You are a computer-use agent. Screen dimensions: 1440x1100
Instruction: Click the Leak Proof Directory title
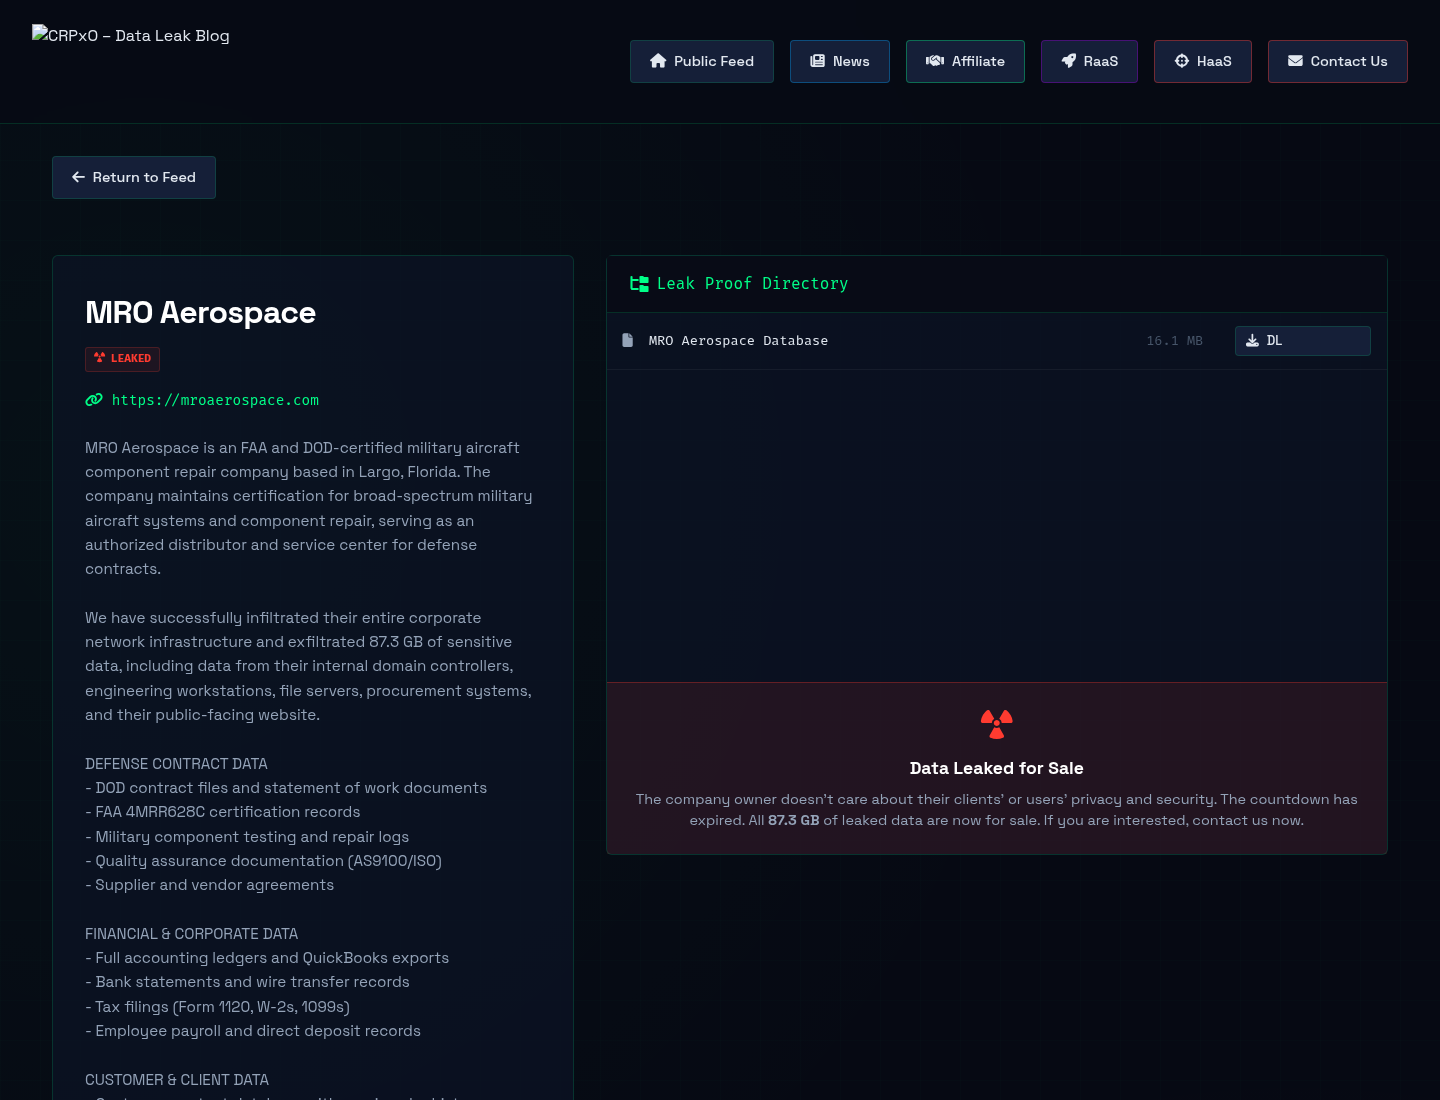(752, 284)
